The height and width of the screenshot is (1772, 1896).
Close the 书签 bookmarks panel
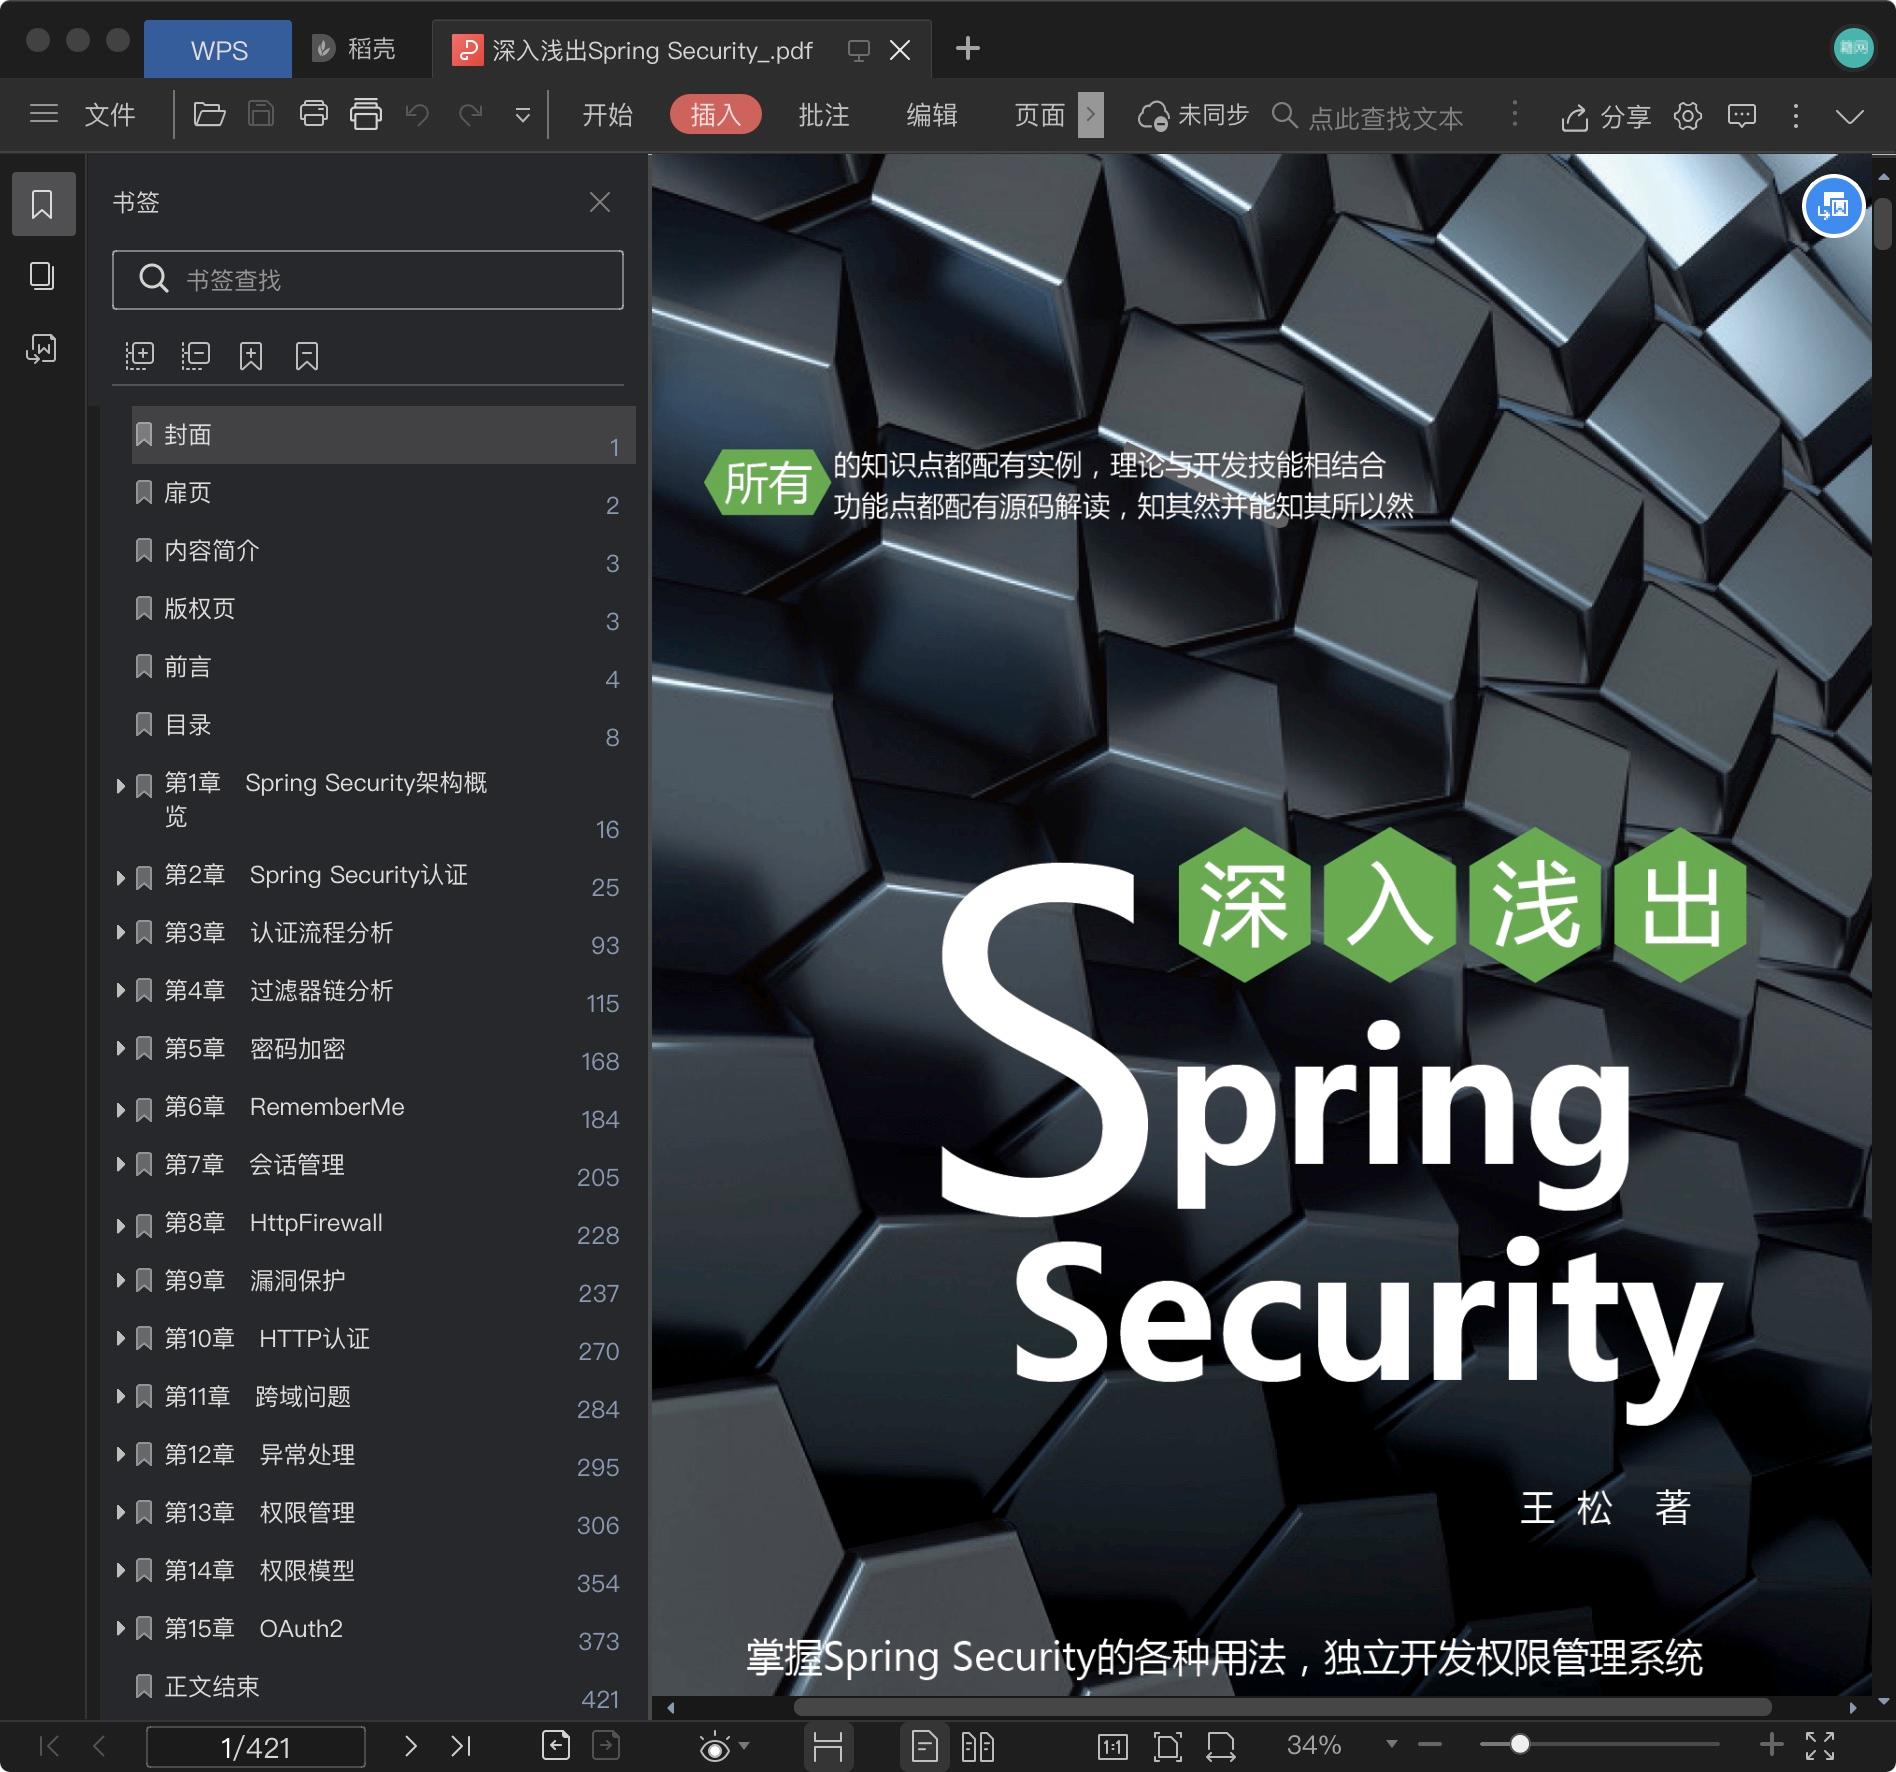pos(599,202)
